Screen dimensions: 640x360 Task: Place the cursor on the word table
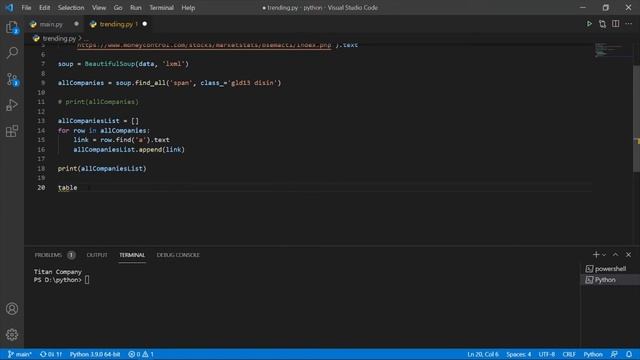pyautogui.click(x=67, y=188)
